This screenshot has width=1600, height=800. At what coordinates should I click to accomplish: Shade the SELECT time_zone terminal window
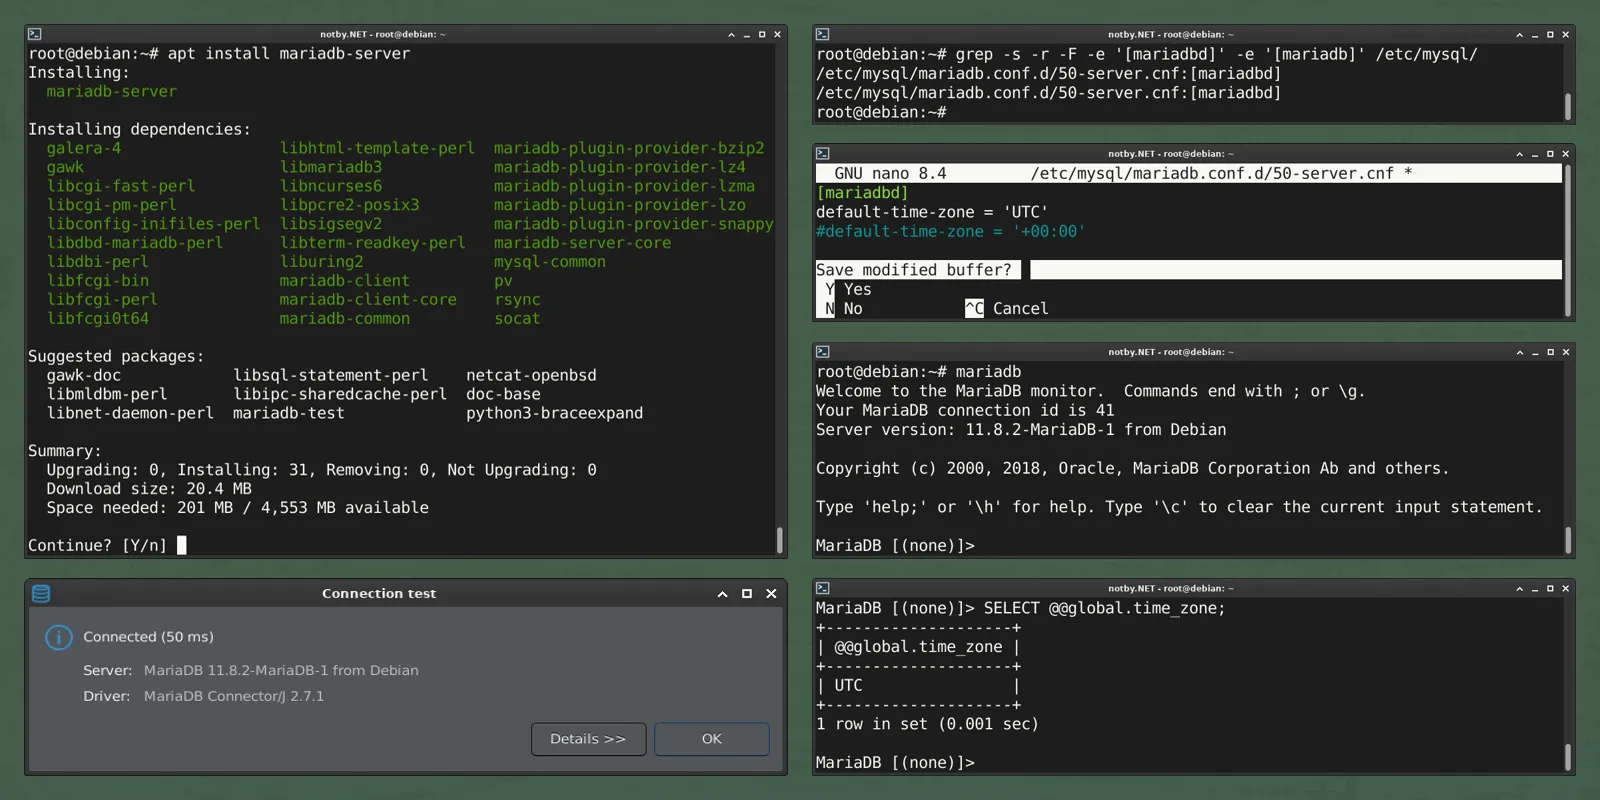pyautogui.click(x=1519, y=589)
